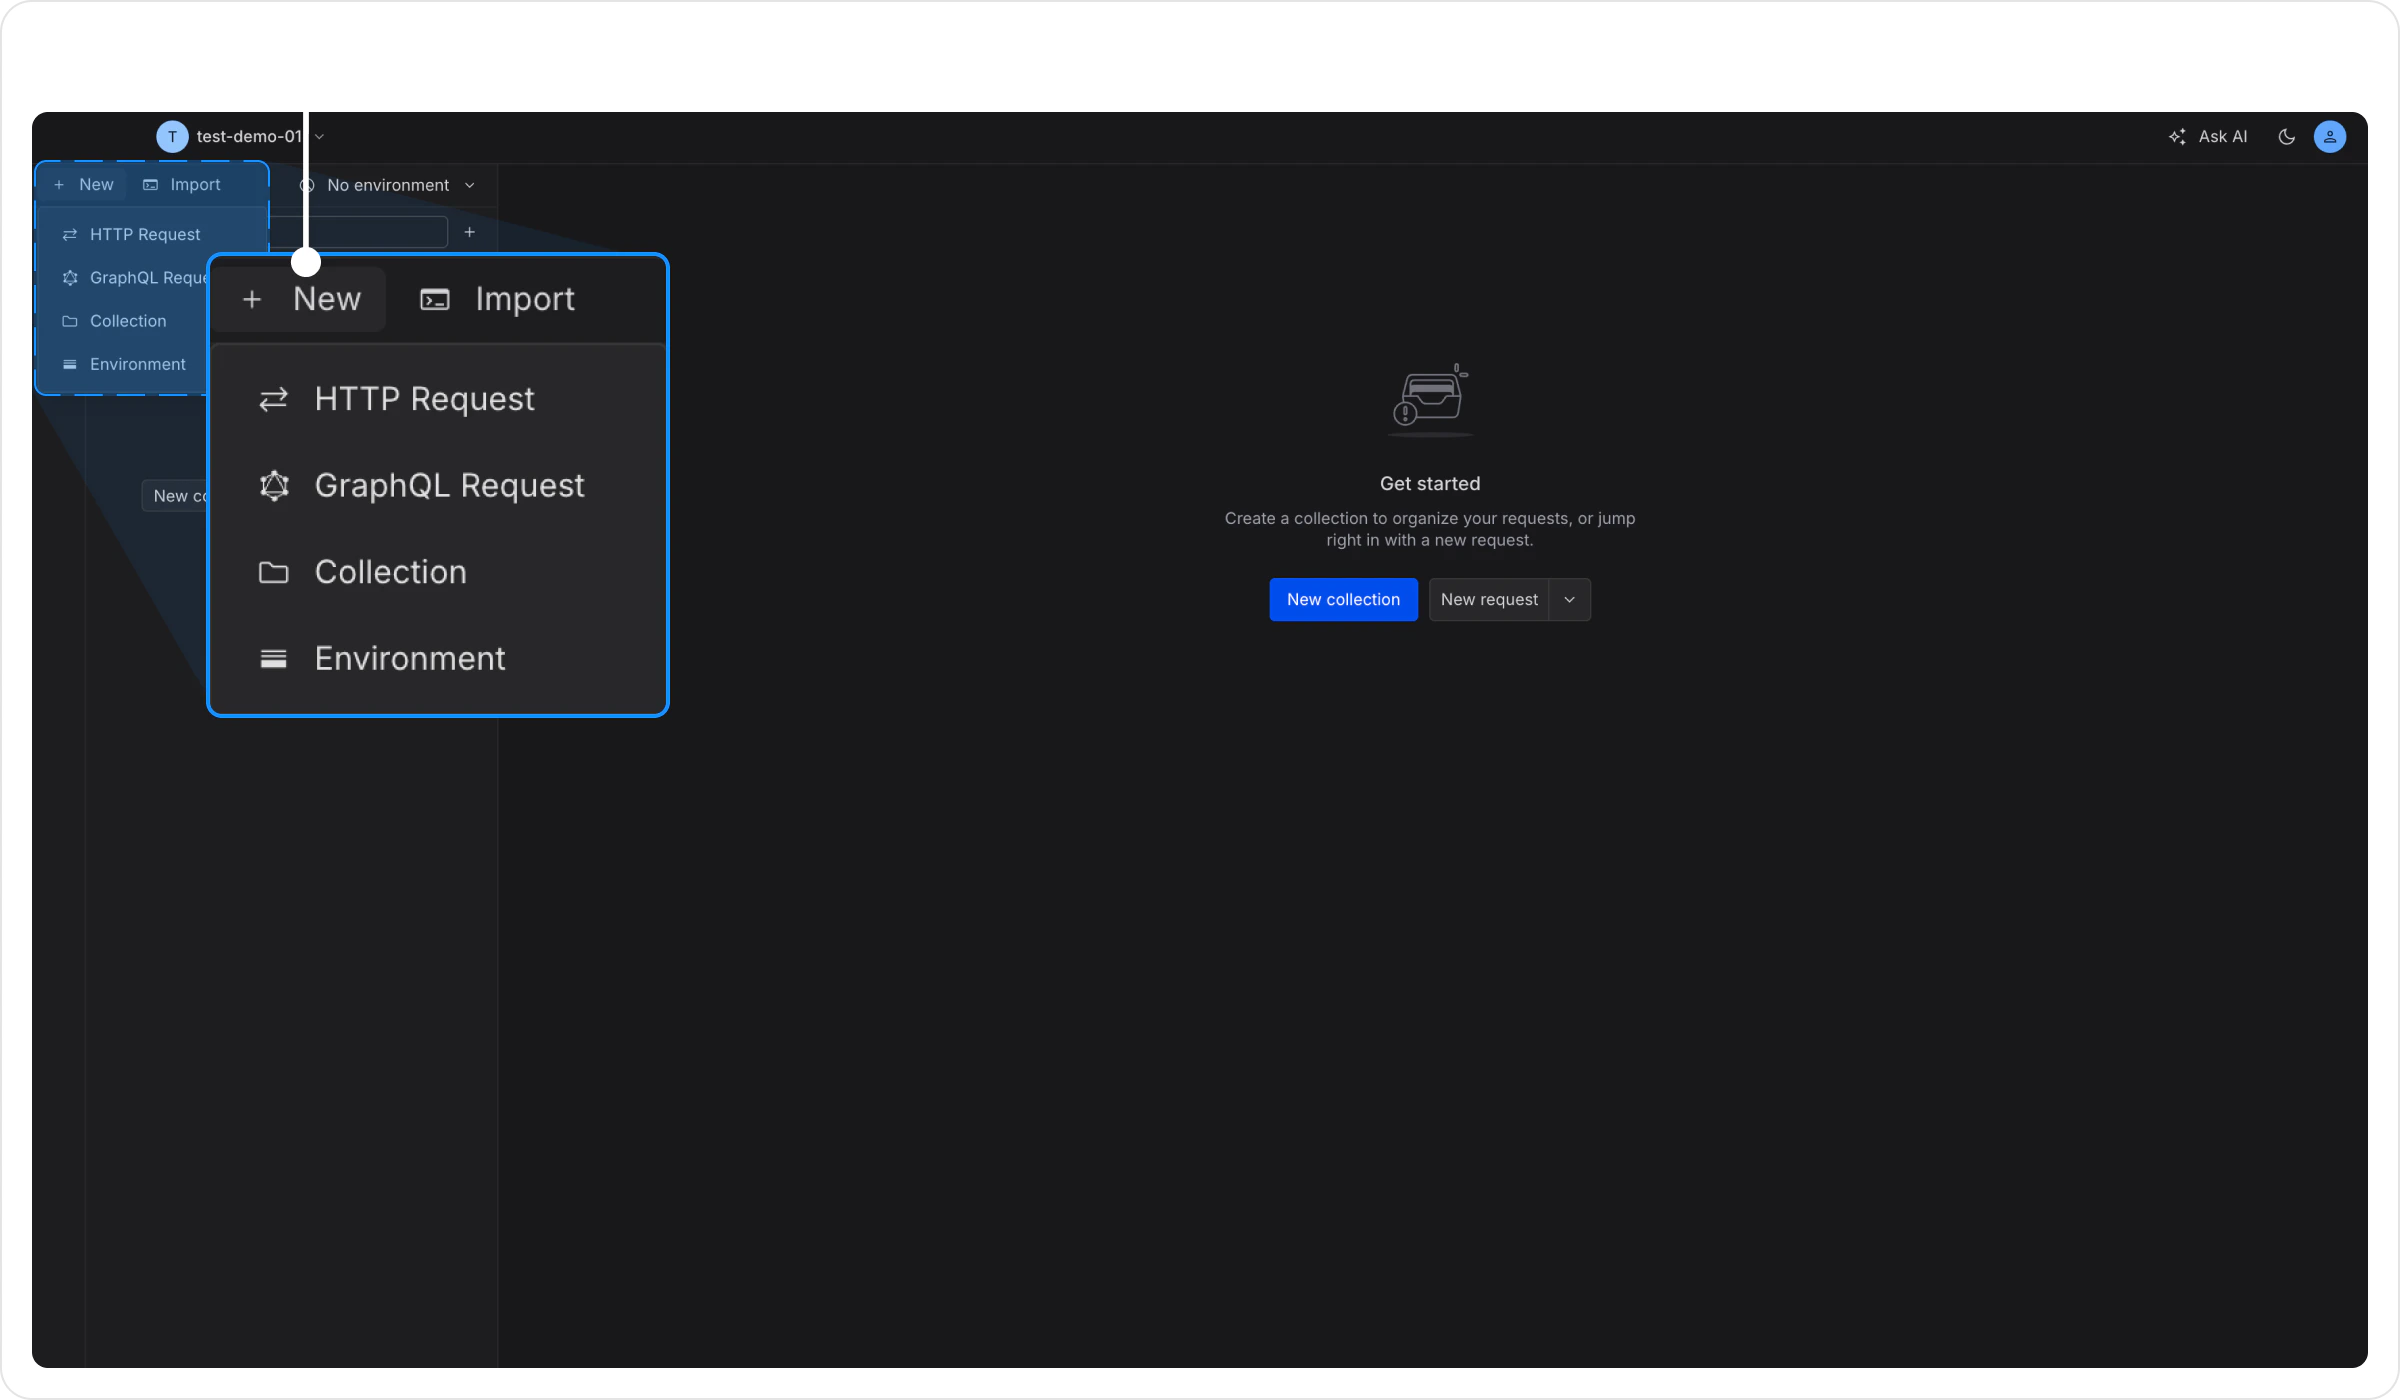Image resolution: width=2400 pixels, height=1400 pixels.
Task: Toggle dark mode moon icon
Action: pos(2286,137)
